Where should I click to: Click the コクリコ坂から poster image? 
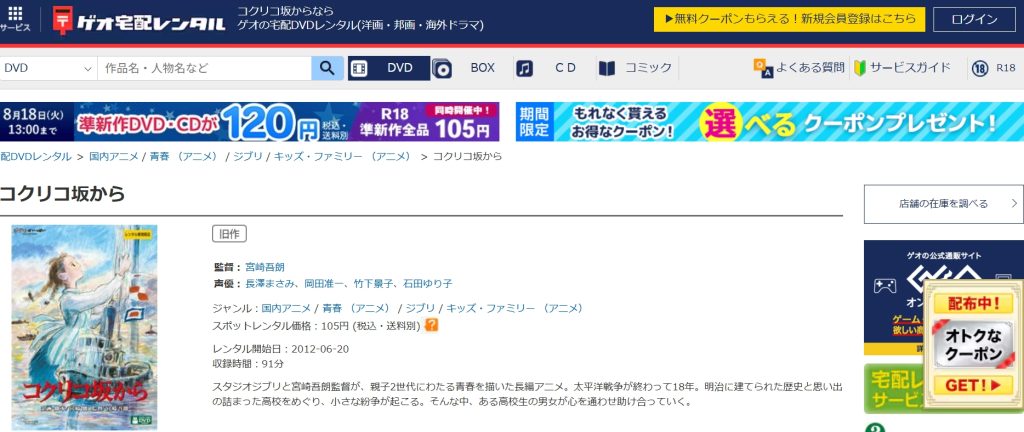click(84, 327)
